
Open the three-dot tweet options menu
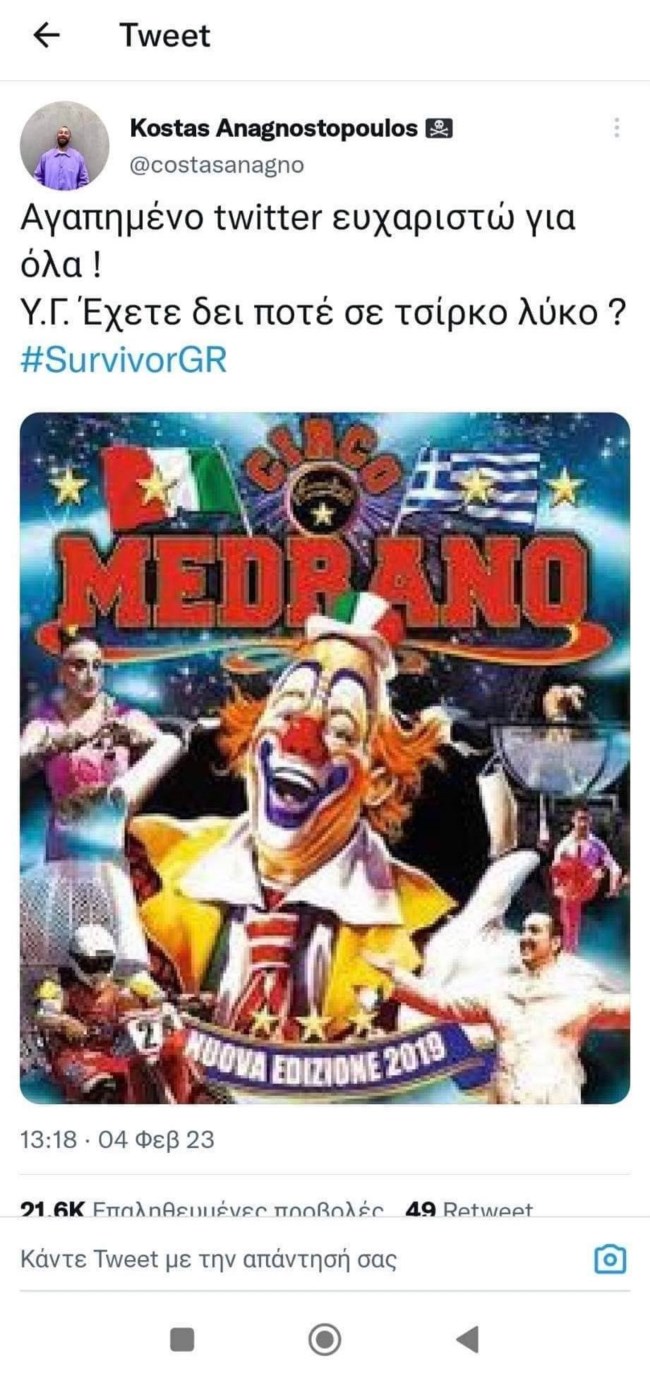coord(617,127)
